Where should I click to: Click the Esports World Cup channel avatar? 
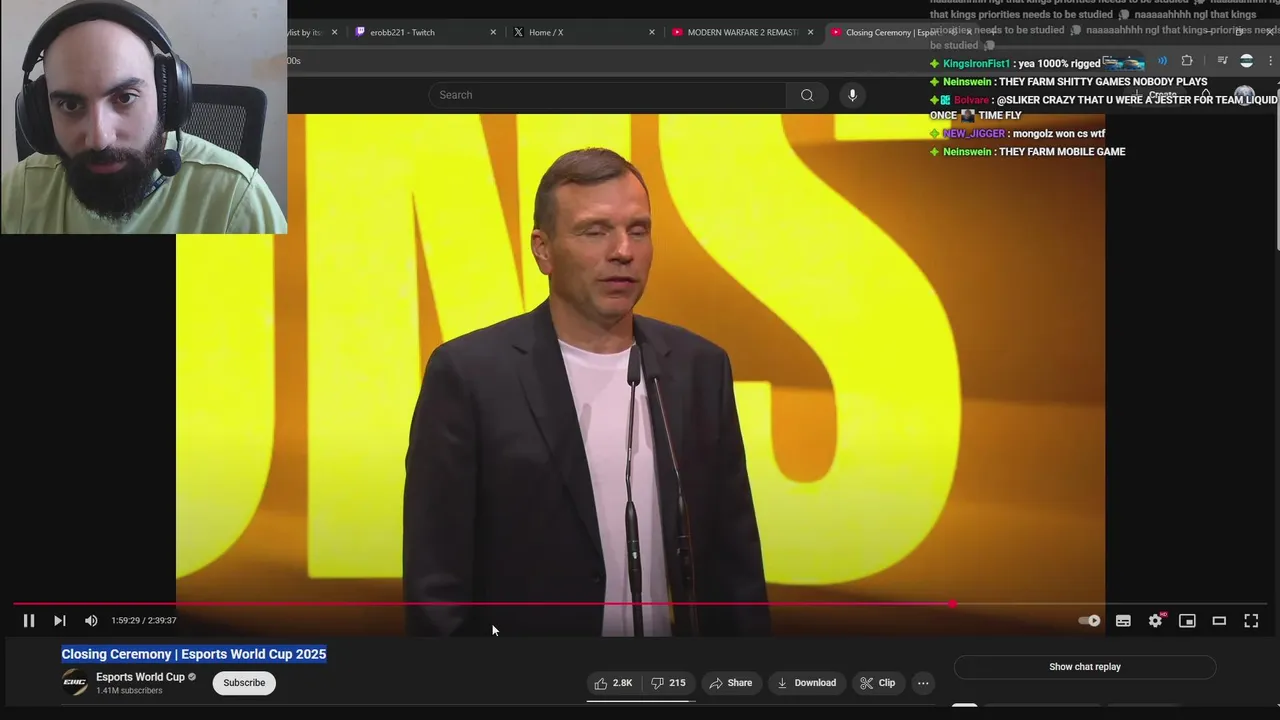click(x=75, y=683)
